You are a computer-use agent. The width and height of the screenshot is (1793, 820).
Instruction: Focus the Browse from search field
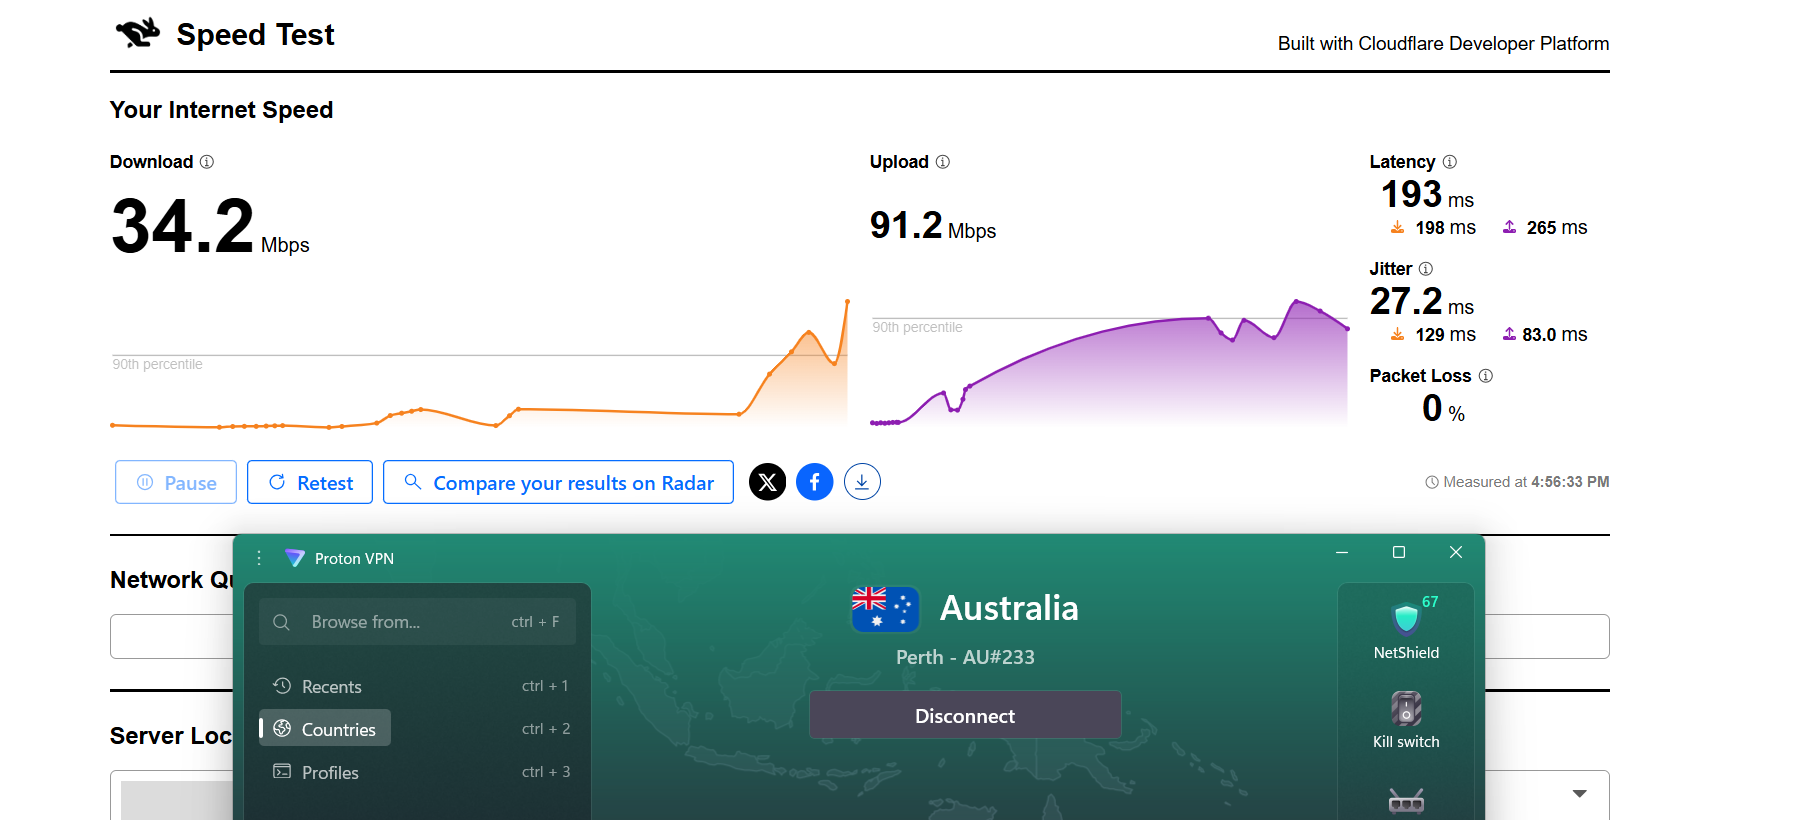pos(417,622)
